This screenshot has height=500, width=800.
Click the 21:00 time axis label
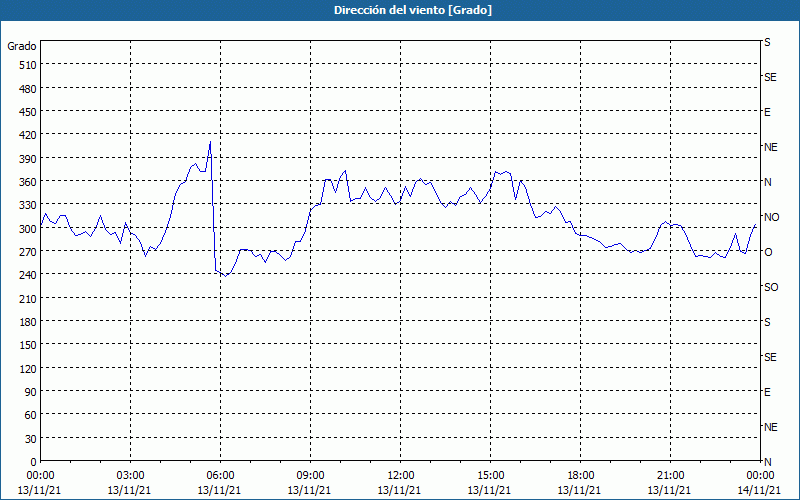pyautogui.click(x=670, y=476)
